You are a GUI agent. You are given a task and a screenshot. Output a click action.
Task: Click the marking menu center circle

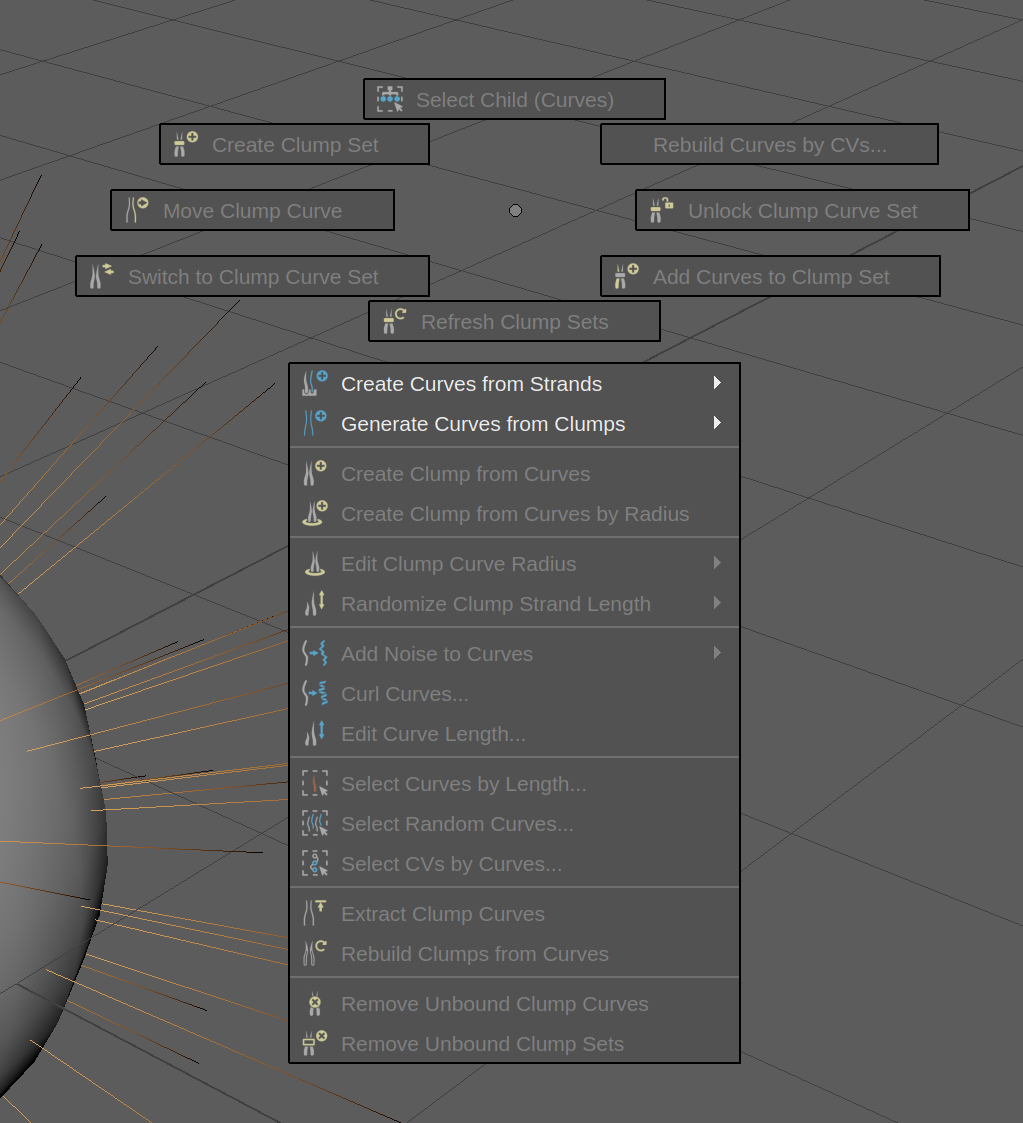coord(515,210)
